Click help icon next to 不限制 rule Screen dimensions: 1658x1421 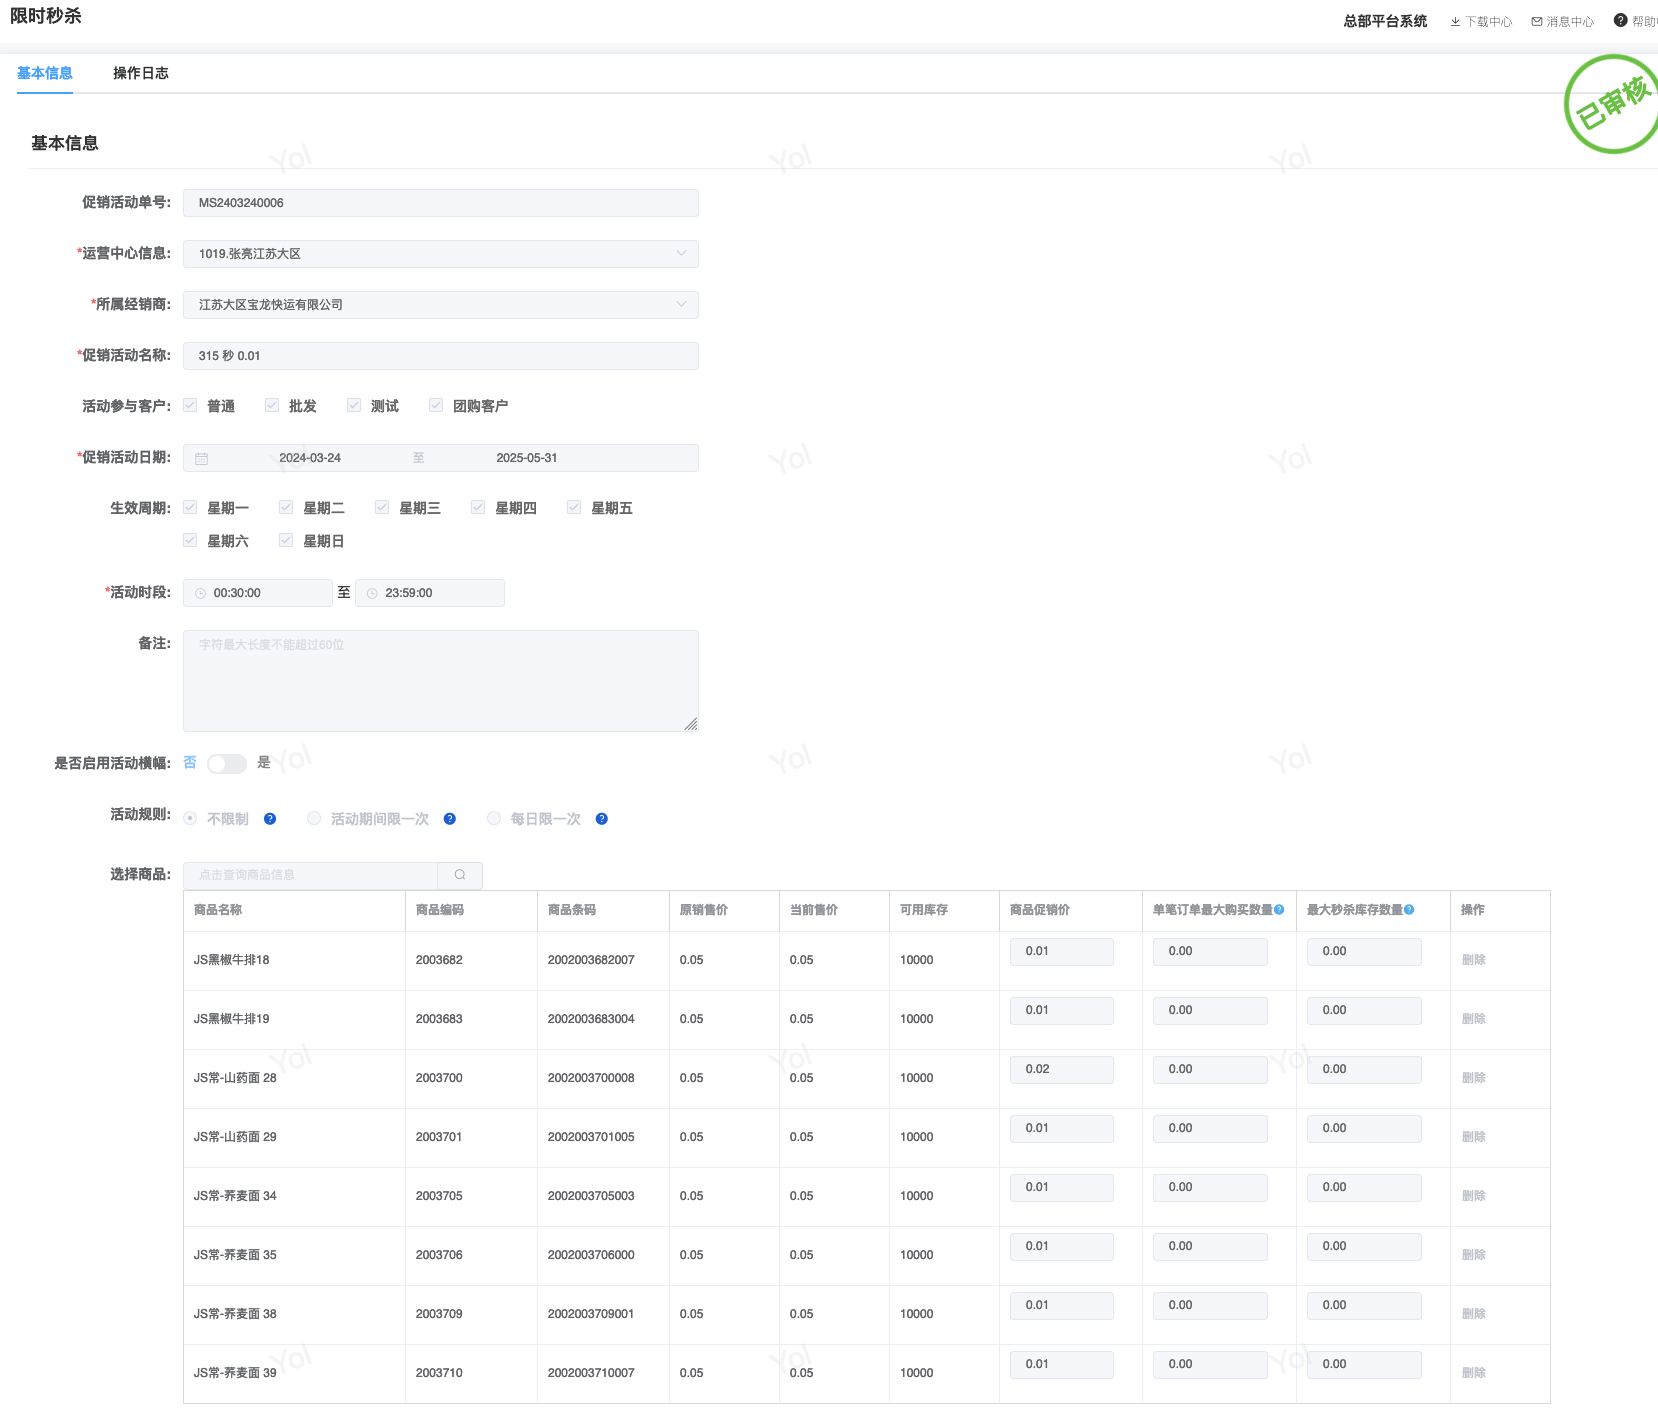point(270,819)
